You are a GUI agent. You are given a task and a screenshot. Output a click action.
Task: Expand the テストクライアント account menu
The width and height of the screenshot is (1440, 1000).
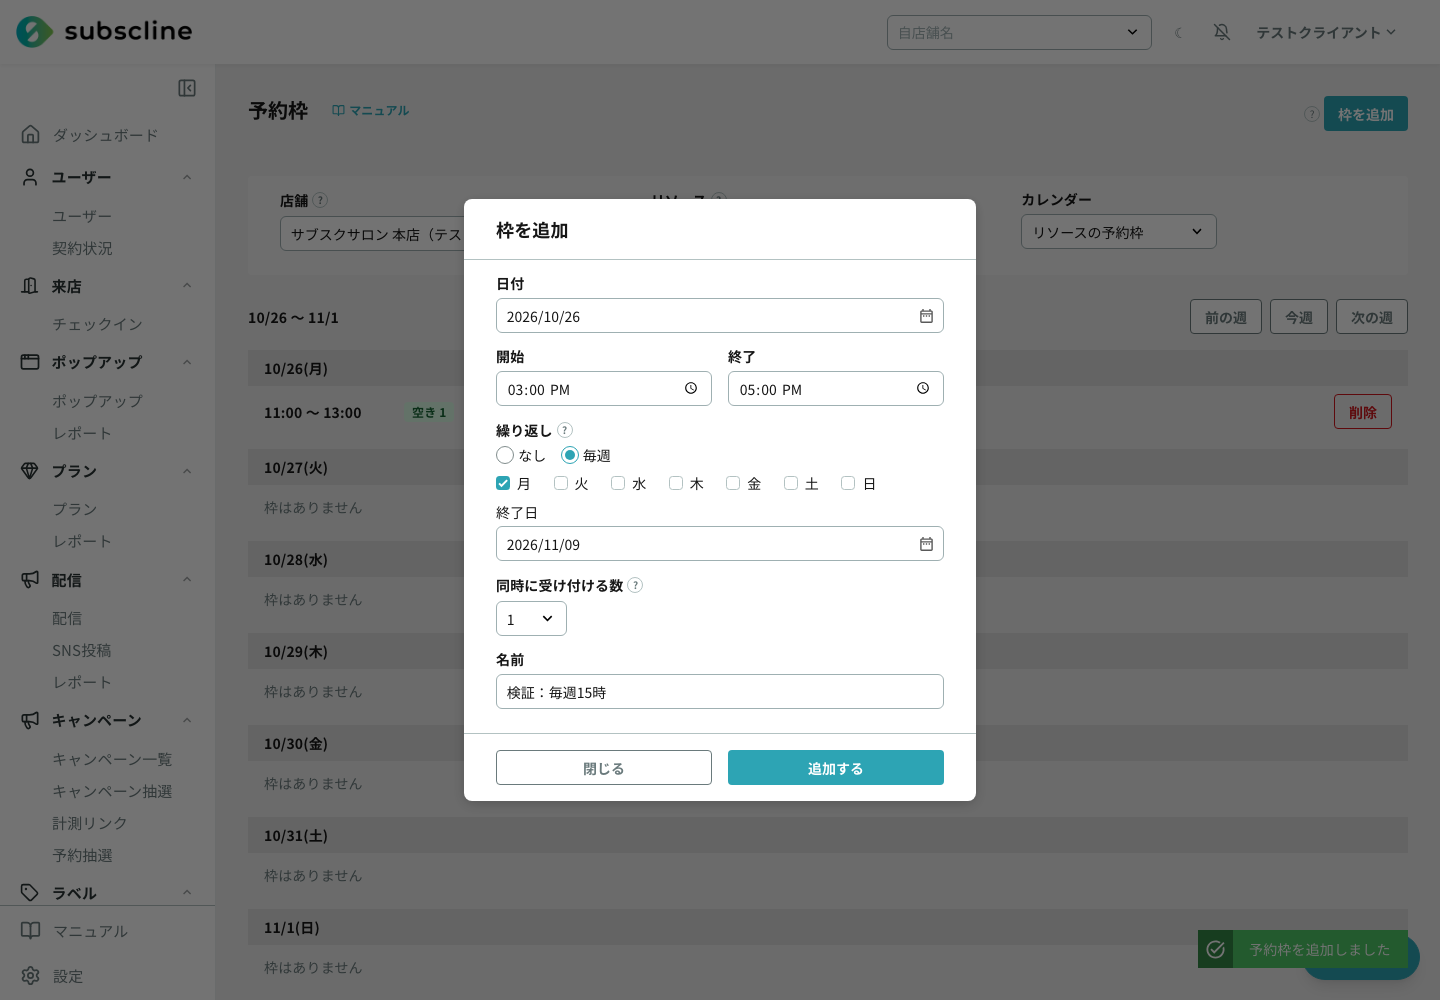point(1326,32)
